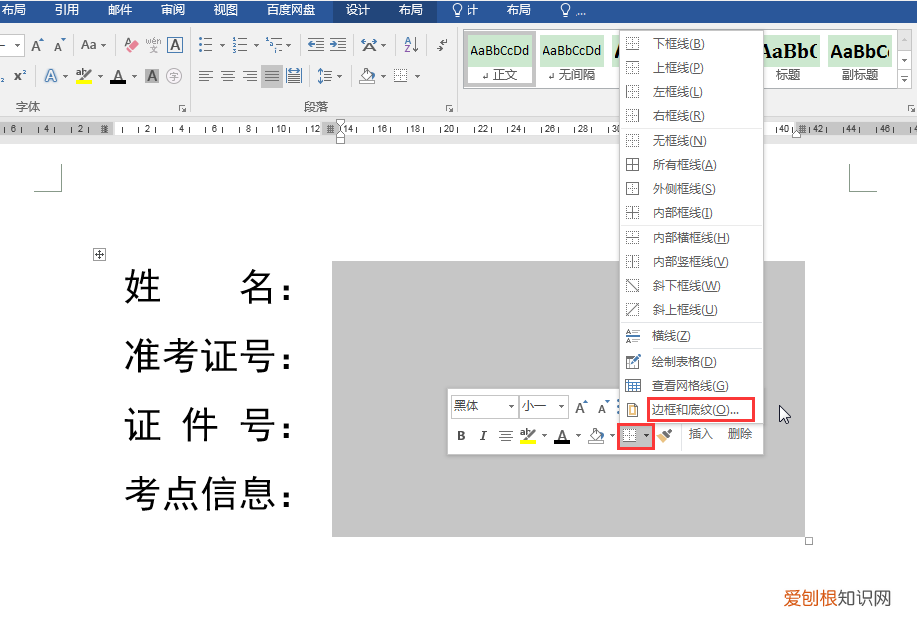917x617 pixels.
Task: Click the clear formatting eraser icon
Action: point(130,45)
